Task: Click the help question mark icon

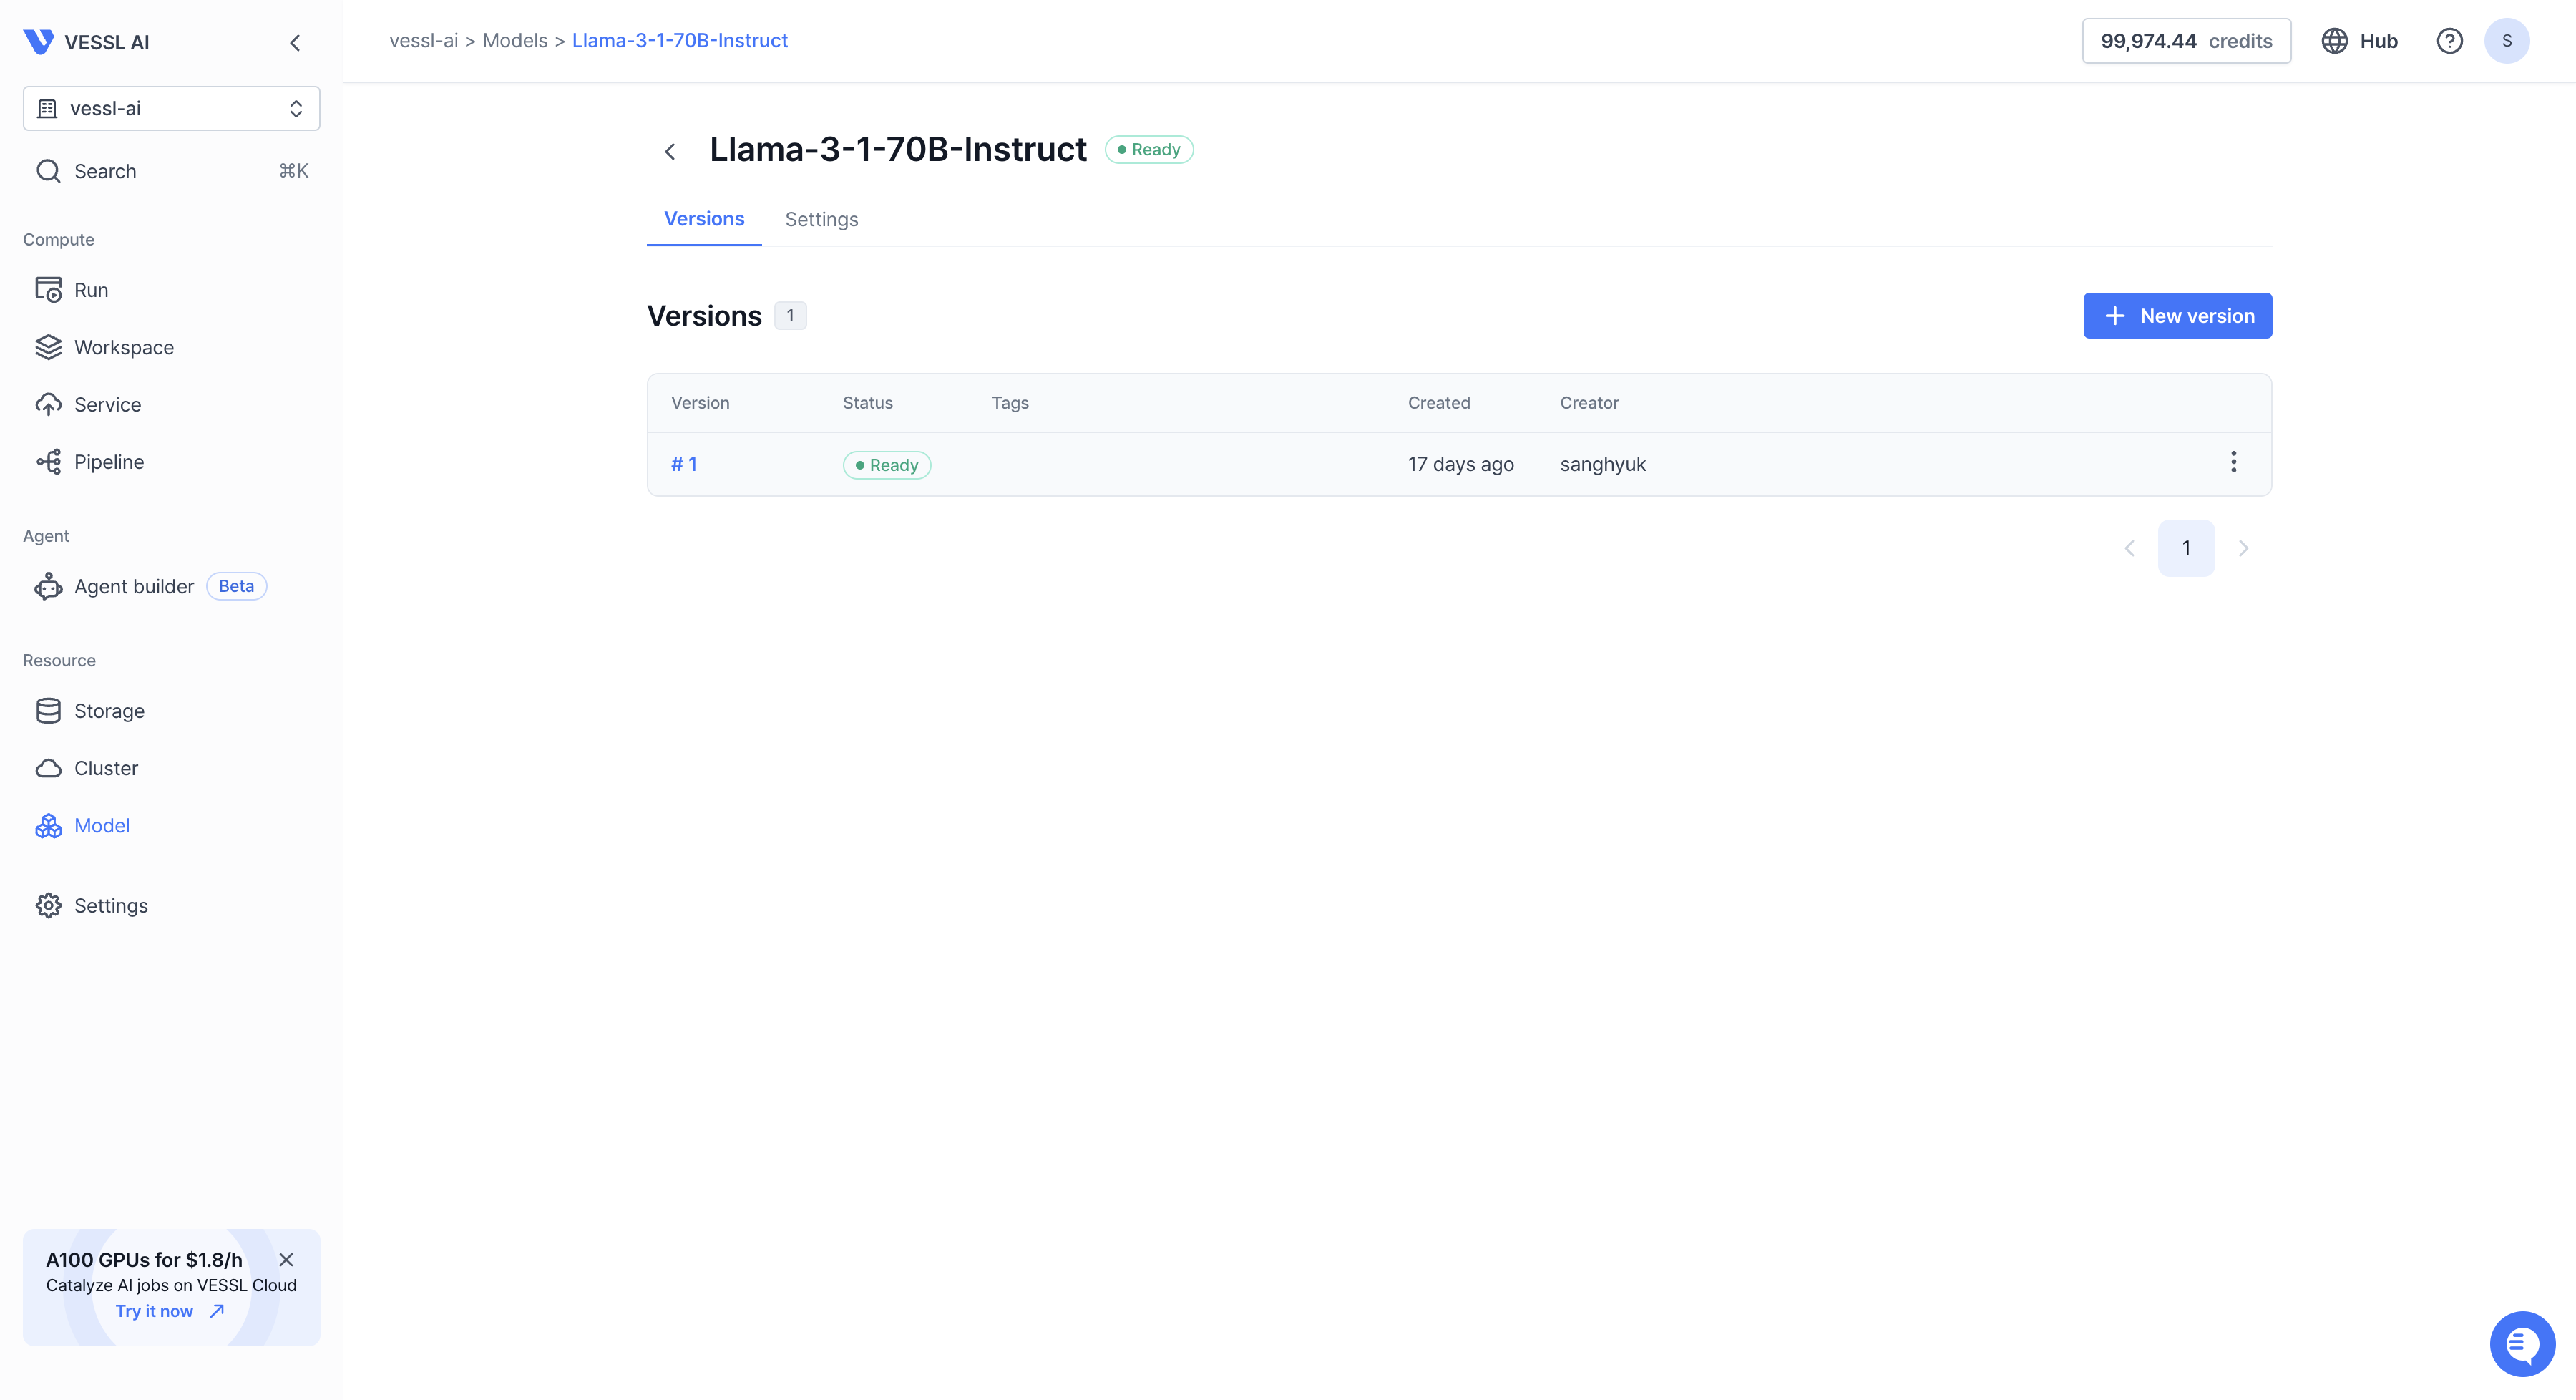Action: click(2449, 41)
